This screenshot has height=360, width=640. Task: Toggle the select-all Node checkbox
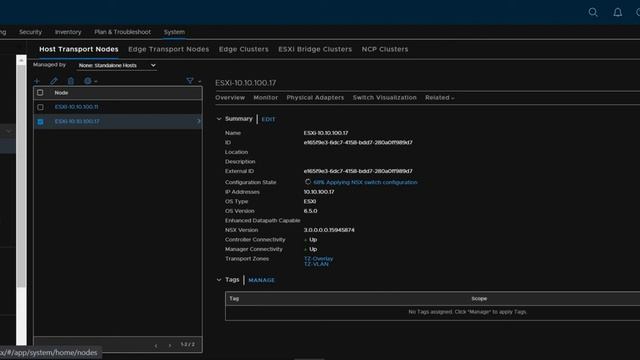(40, 93)
